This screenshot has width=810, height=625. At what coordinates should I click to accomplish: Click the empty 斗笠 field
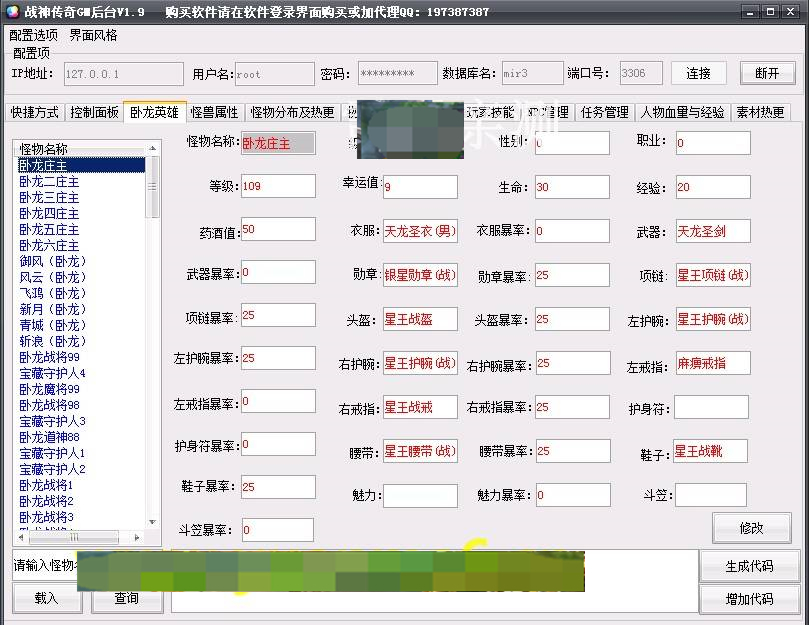[x=710, y=495]
